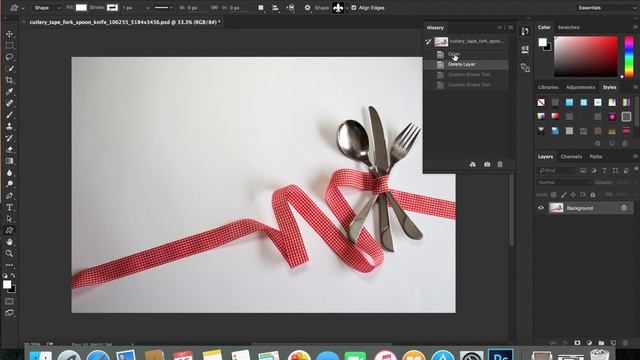Create new document from current history state
Viewport: 640px width, 360px height.
(x=472, y=164)
